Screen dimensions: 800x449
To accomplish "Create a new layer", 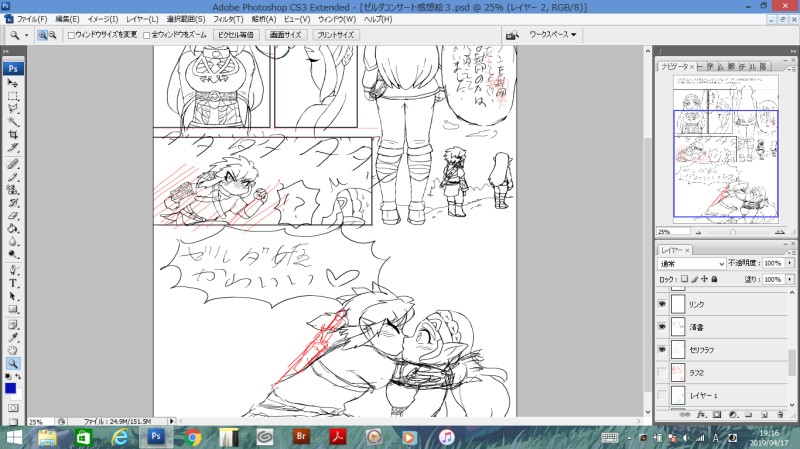I will tap(764, 415).
